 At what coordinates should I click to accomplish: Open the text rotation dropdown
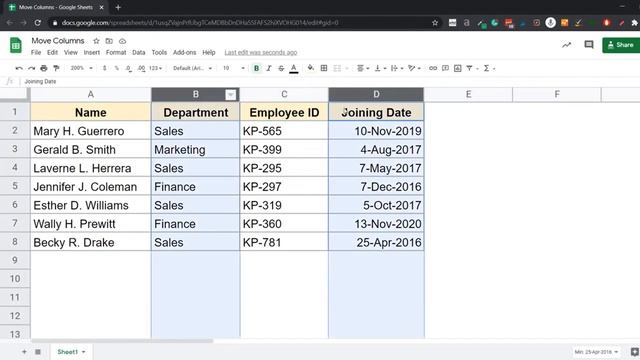tap(414, 68)
